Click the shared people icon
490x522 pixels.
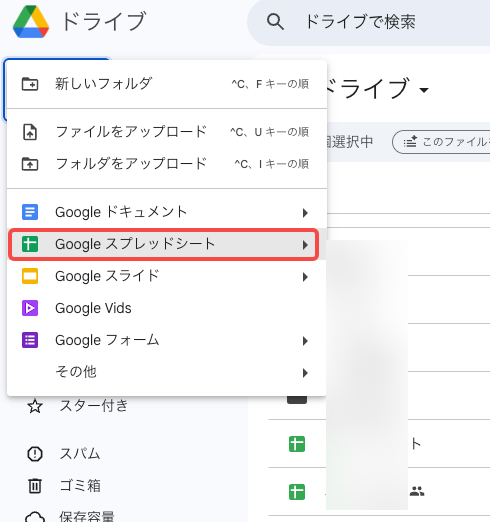click(x=417, y=491)
